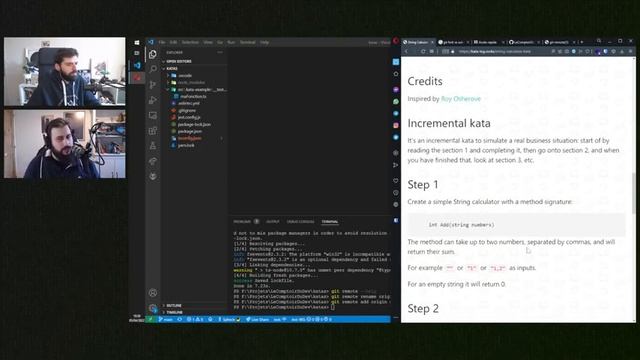Open Instagram in the Opera sidebar
The height and width of the screenshot is (360, 640).
[396, 125]
